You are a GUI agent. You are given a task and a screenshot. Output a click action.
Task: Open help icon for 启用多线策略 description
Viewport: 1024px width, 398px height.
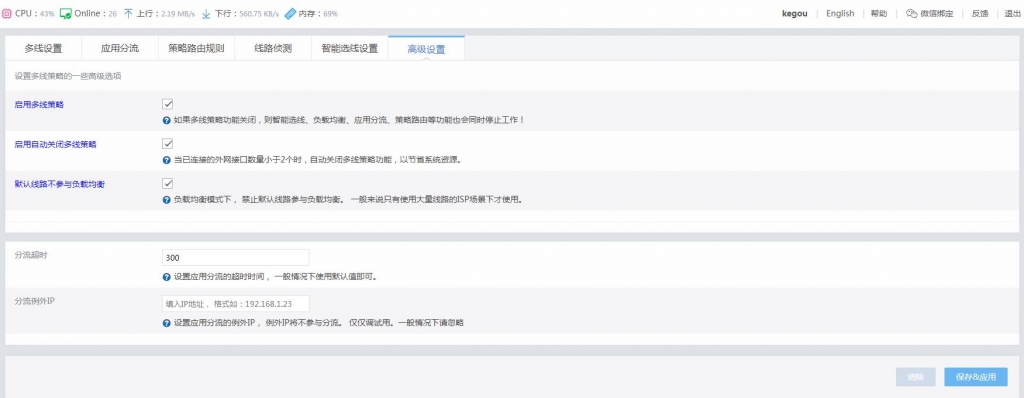pos(167,120)
